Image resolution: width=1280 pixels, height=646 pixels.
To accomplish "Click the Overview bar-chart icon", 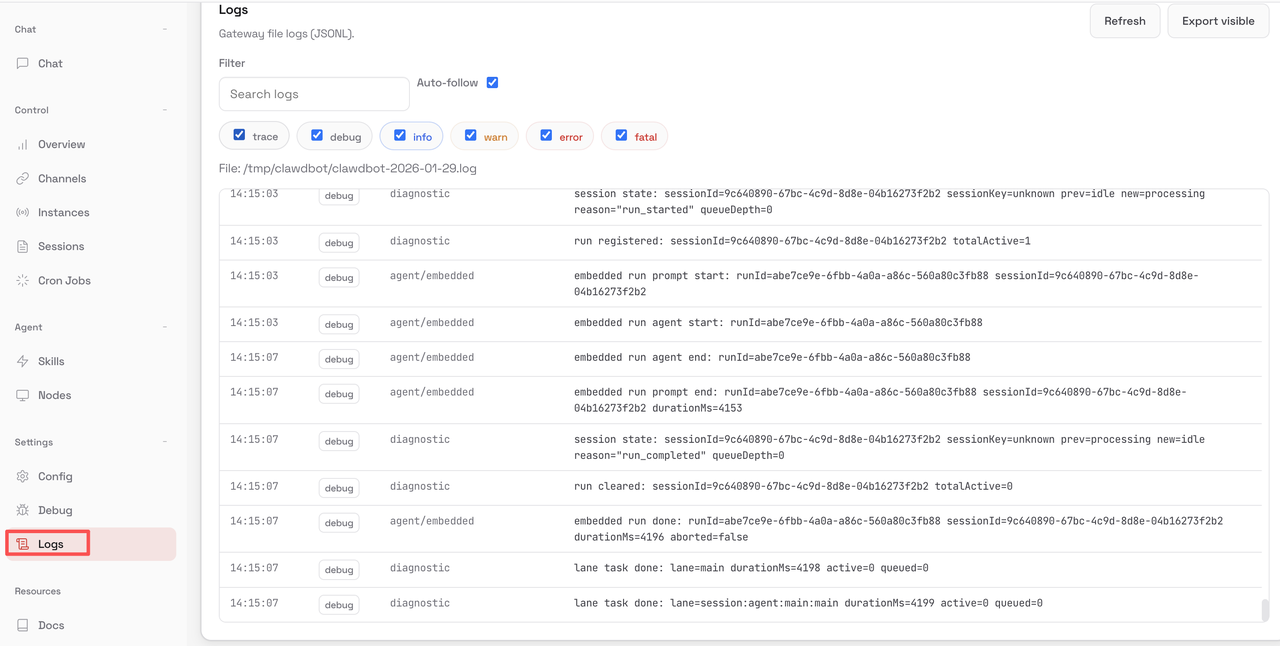I will (23, 144).
